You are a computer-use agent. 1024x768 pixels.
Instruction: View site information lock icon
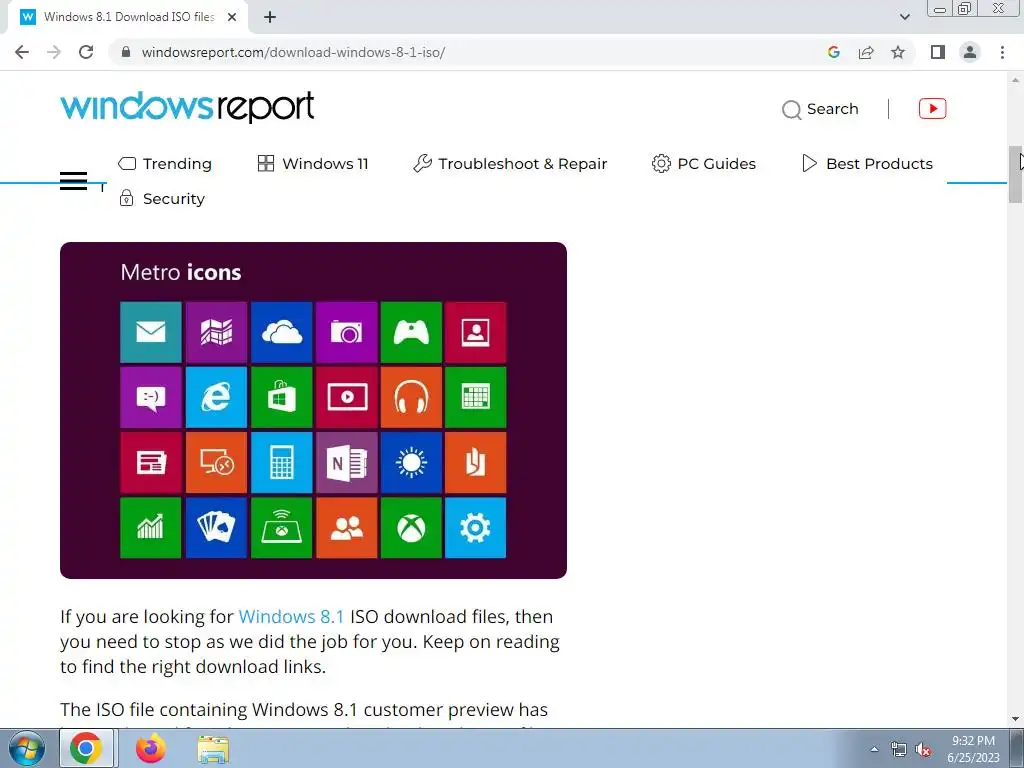pyautogui.click(x=126, y=52)
